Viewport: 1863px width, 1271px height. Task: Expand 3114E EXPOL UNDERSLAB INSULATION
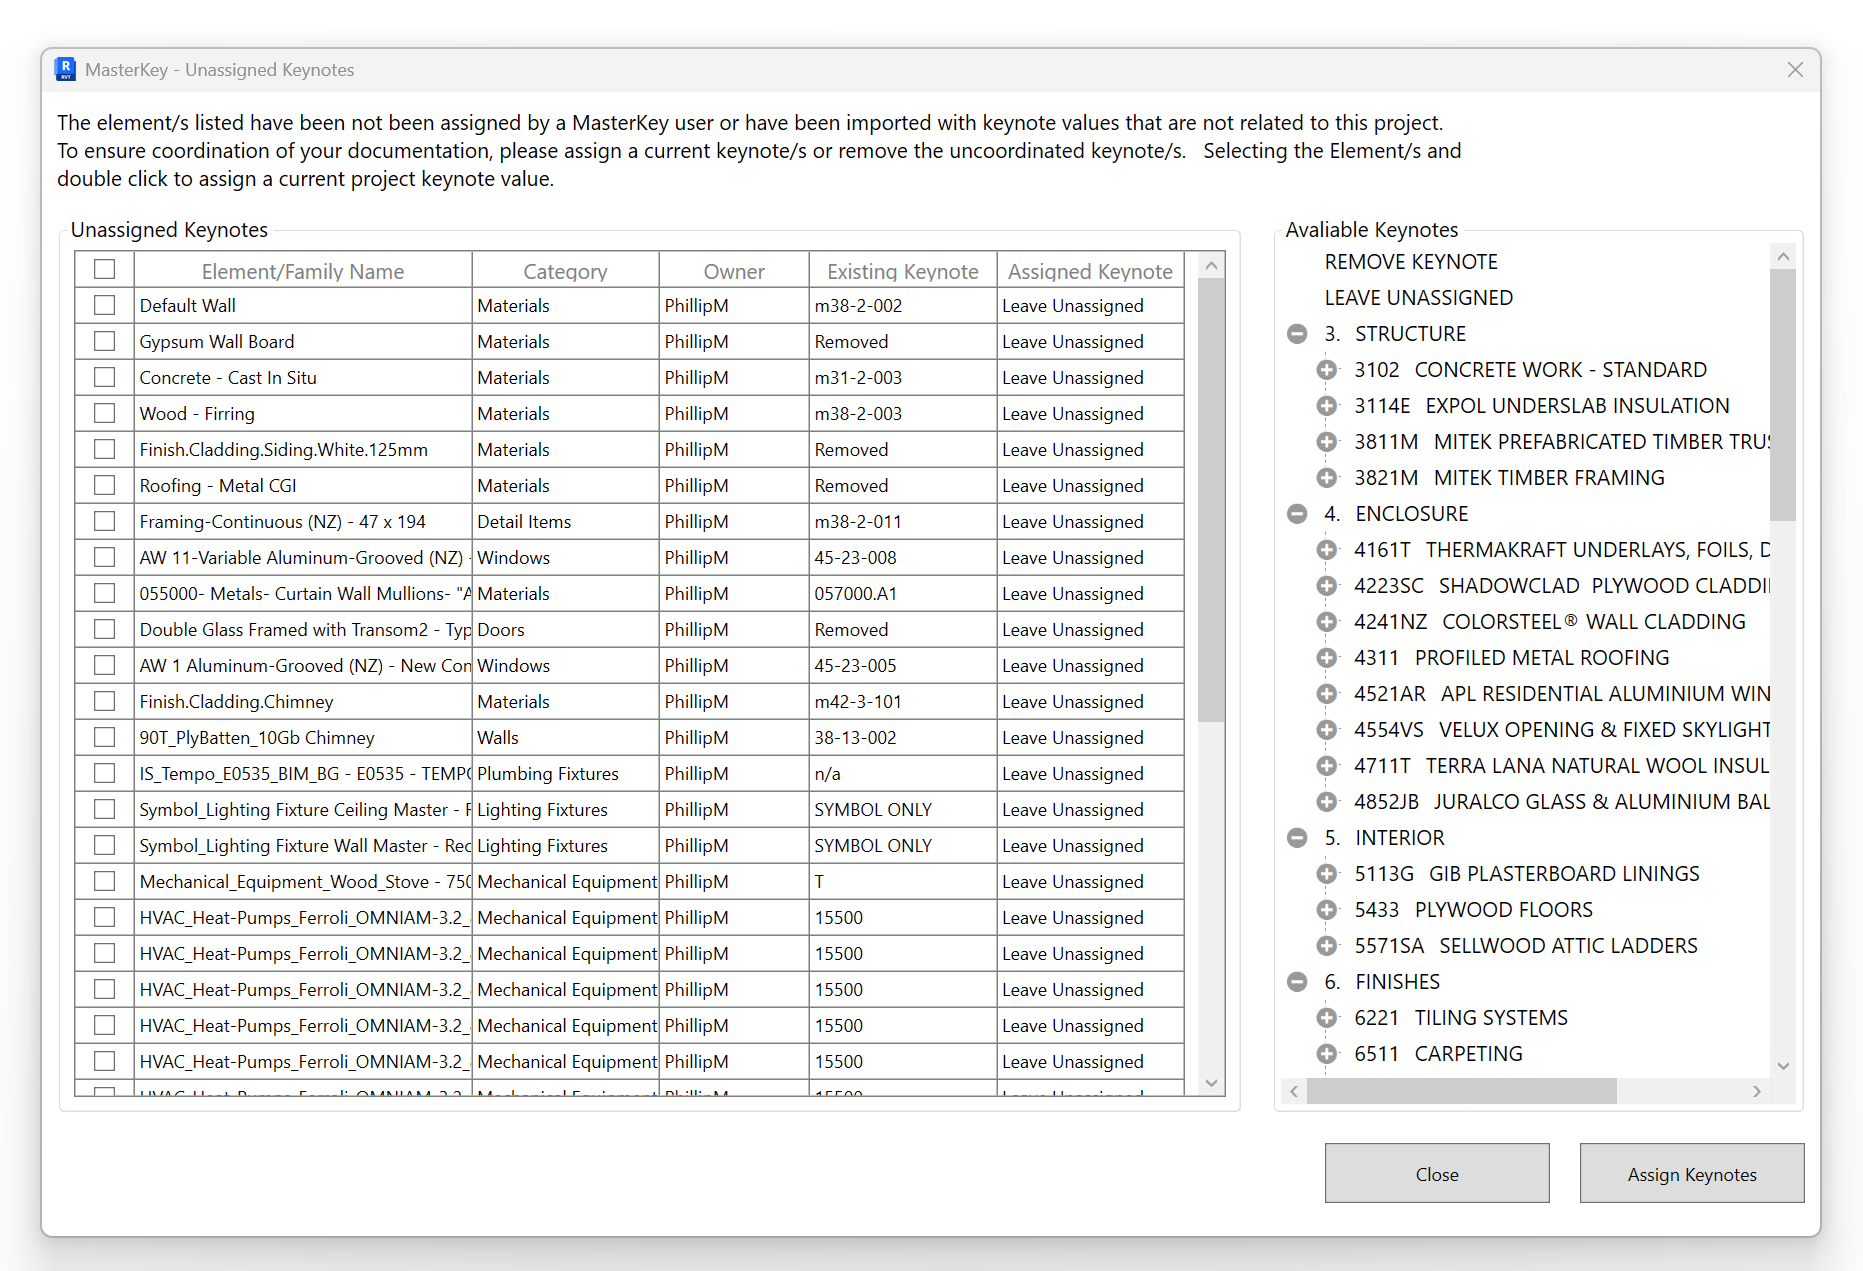coord(1327,405)
